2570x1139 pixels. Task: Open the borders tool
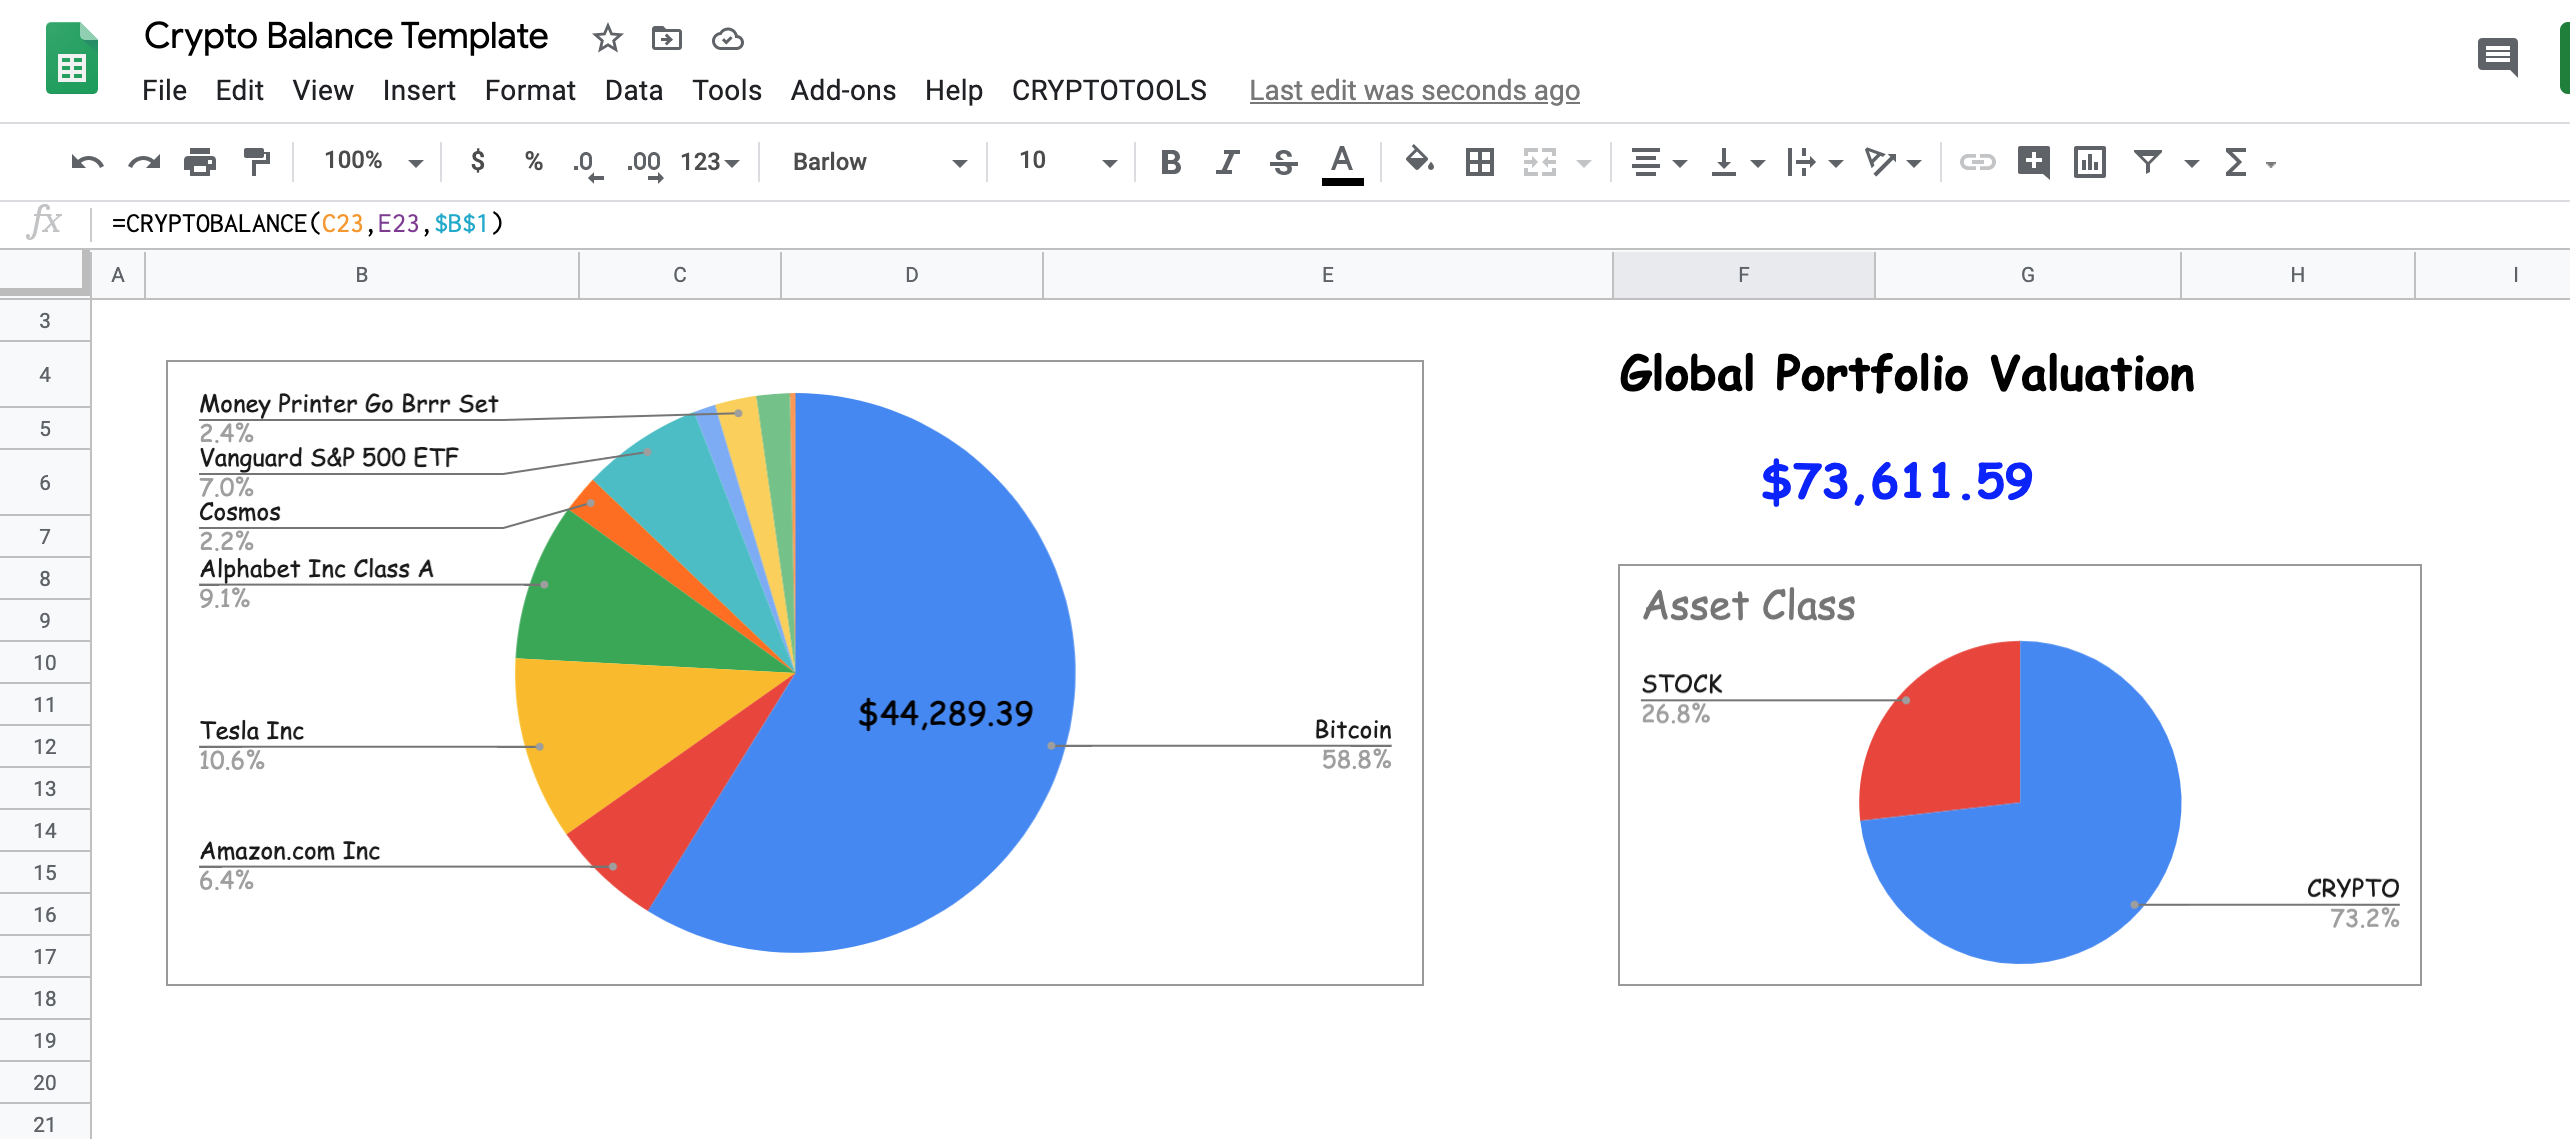point(1480,162)
